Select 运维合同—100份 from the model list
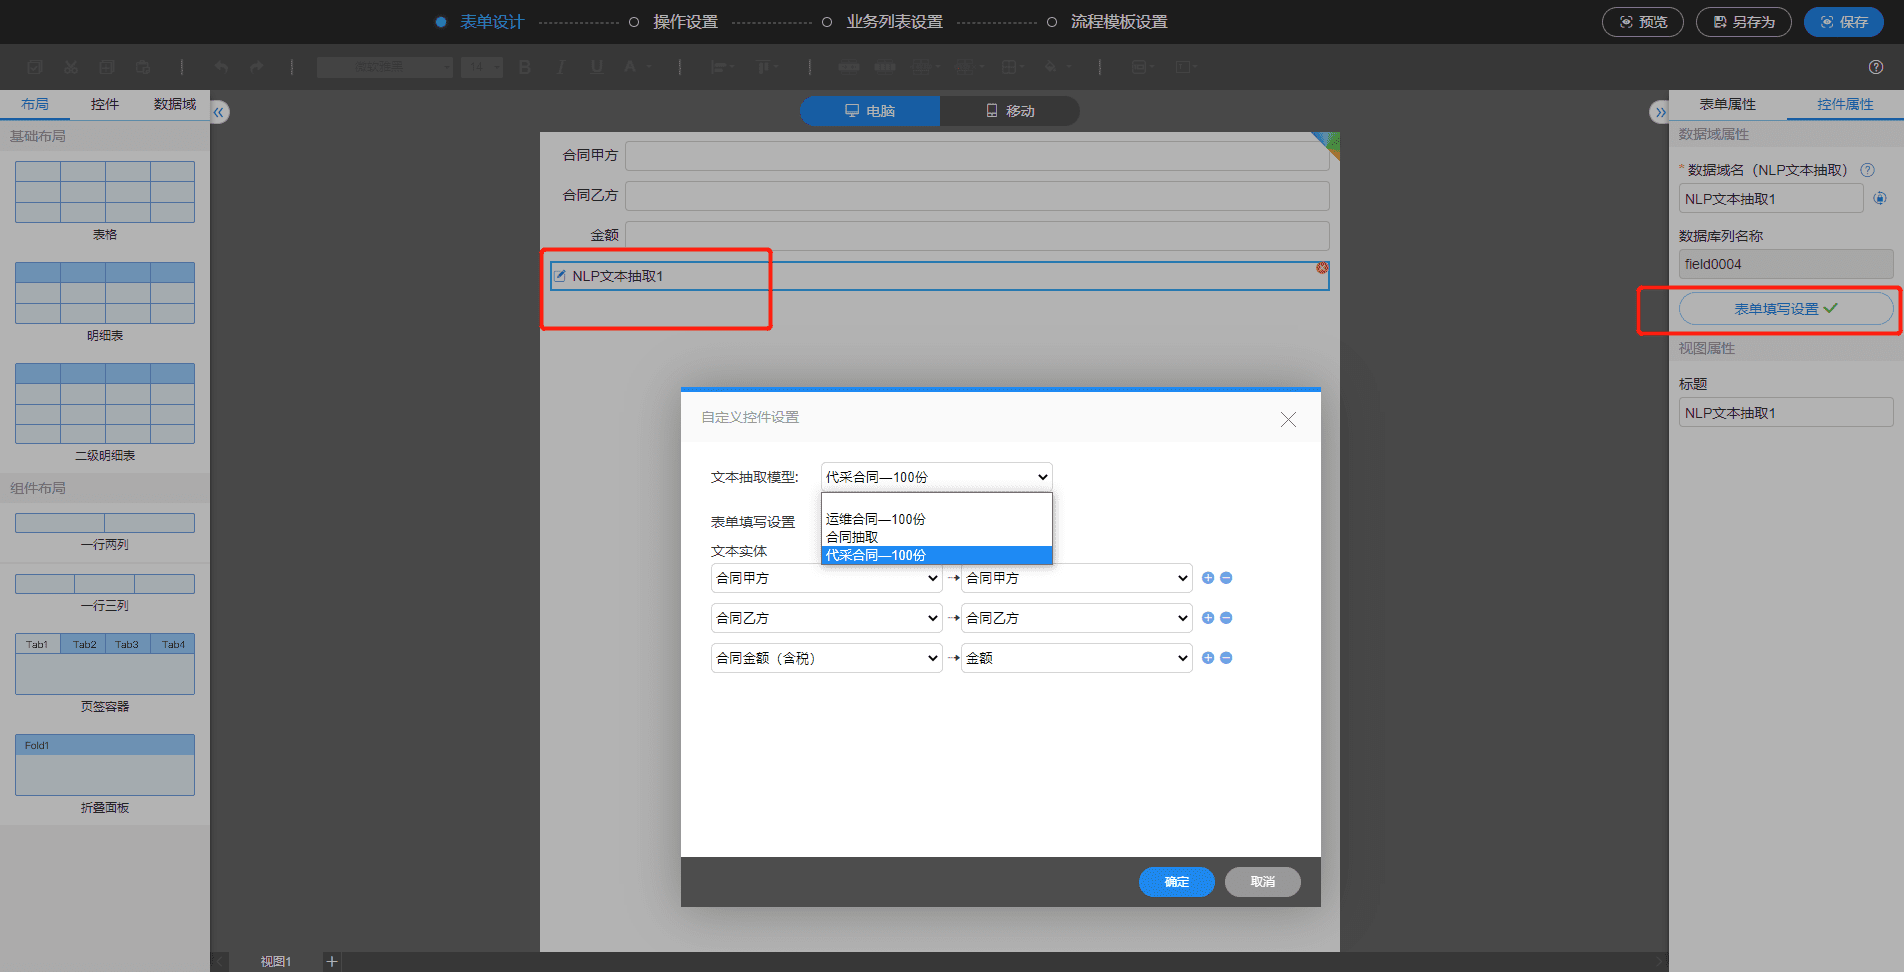The width and height of the screenshot is (1904, 972). click(x=937, y=519)
